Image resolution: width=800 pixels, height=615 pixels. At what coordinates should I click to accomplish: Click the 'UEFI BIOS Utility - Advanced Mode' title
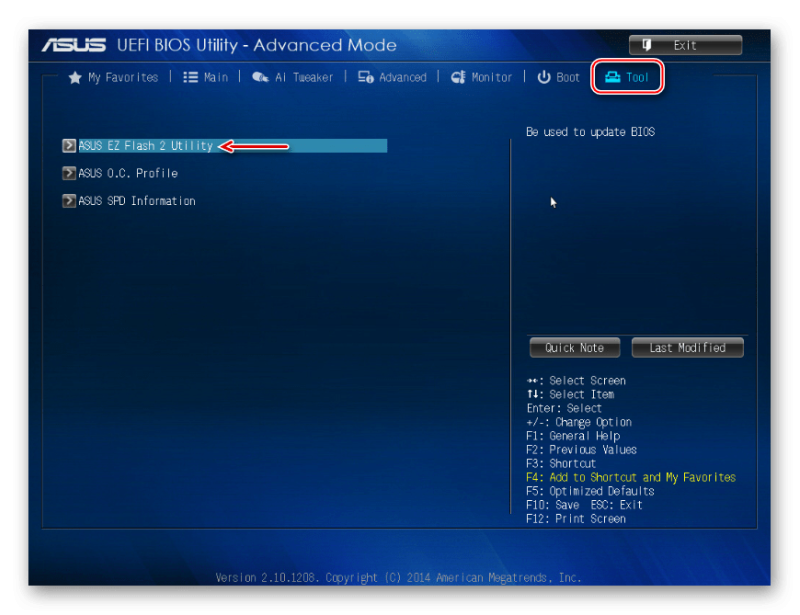[x=257, y=45]
